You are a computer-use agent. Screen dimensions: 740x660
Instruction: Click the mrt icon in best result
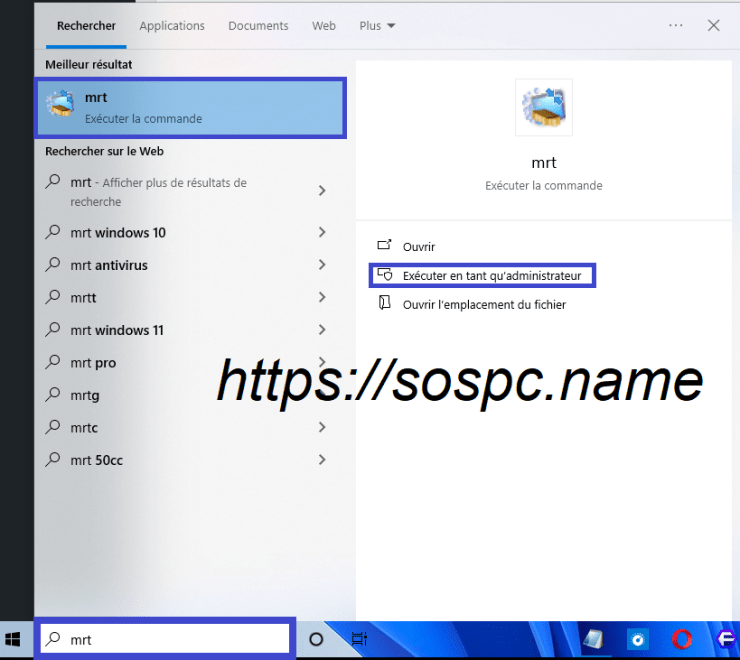coord(60,103)
